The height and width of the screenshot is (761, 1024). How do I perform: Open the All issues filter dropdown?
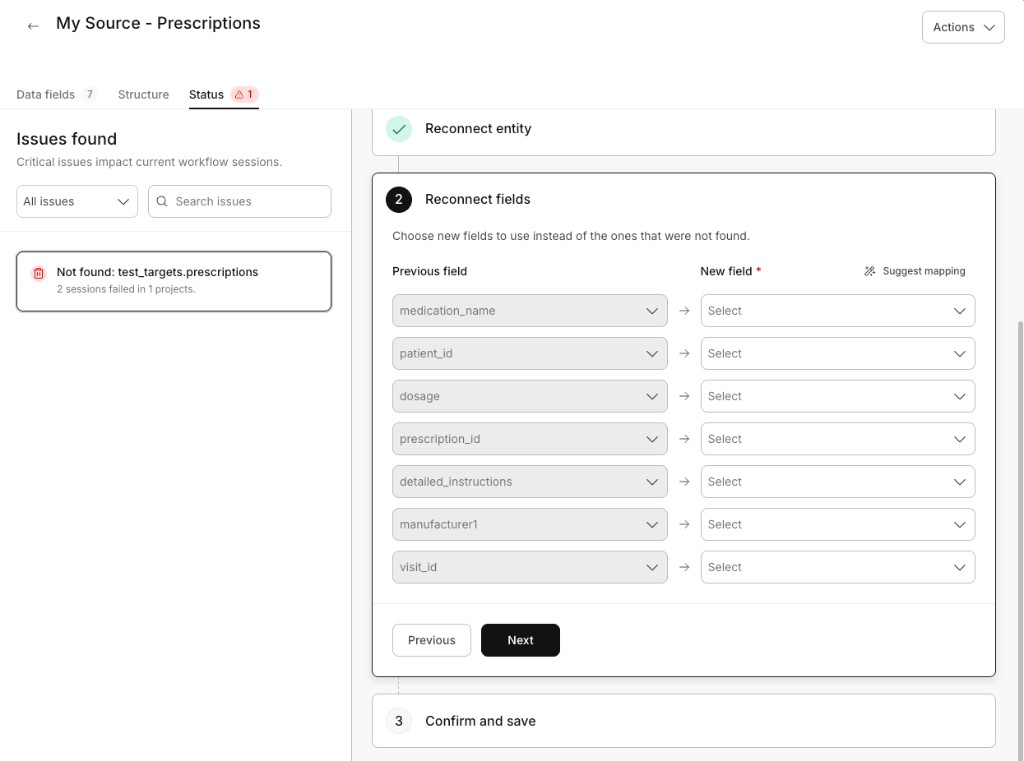[x=77, y=201]
